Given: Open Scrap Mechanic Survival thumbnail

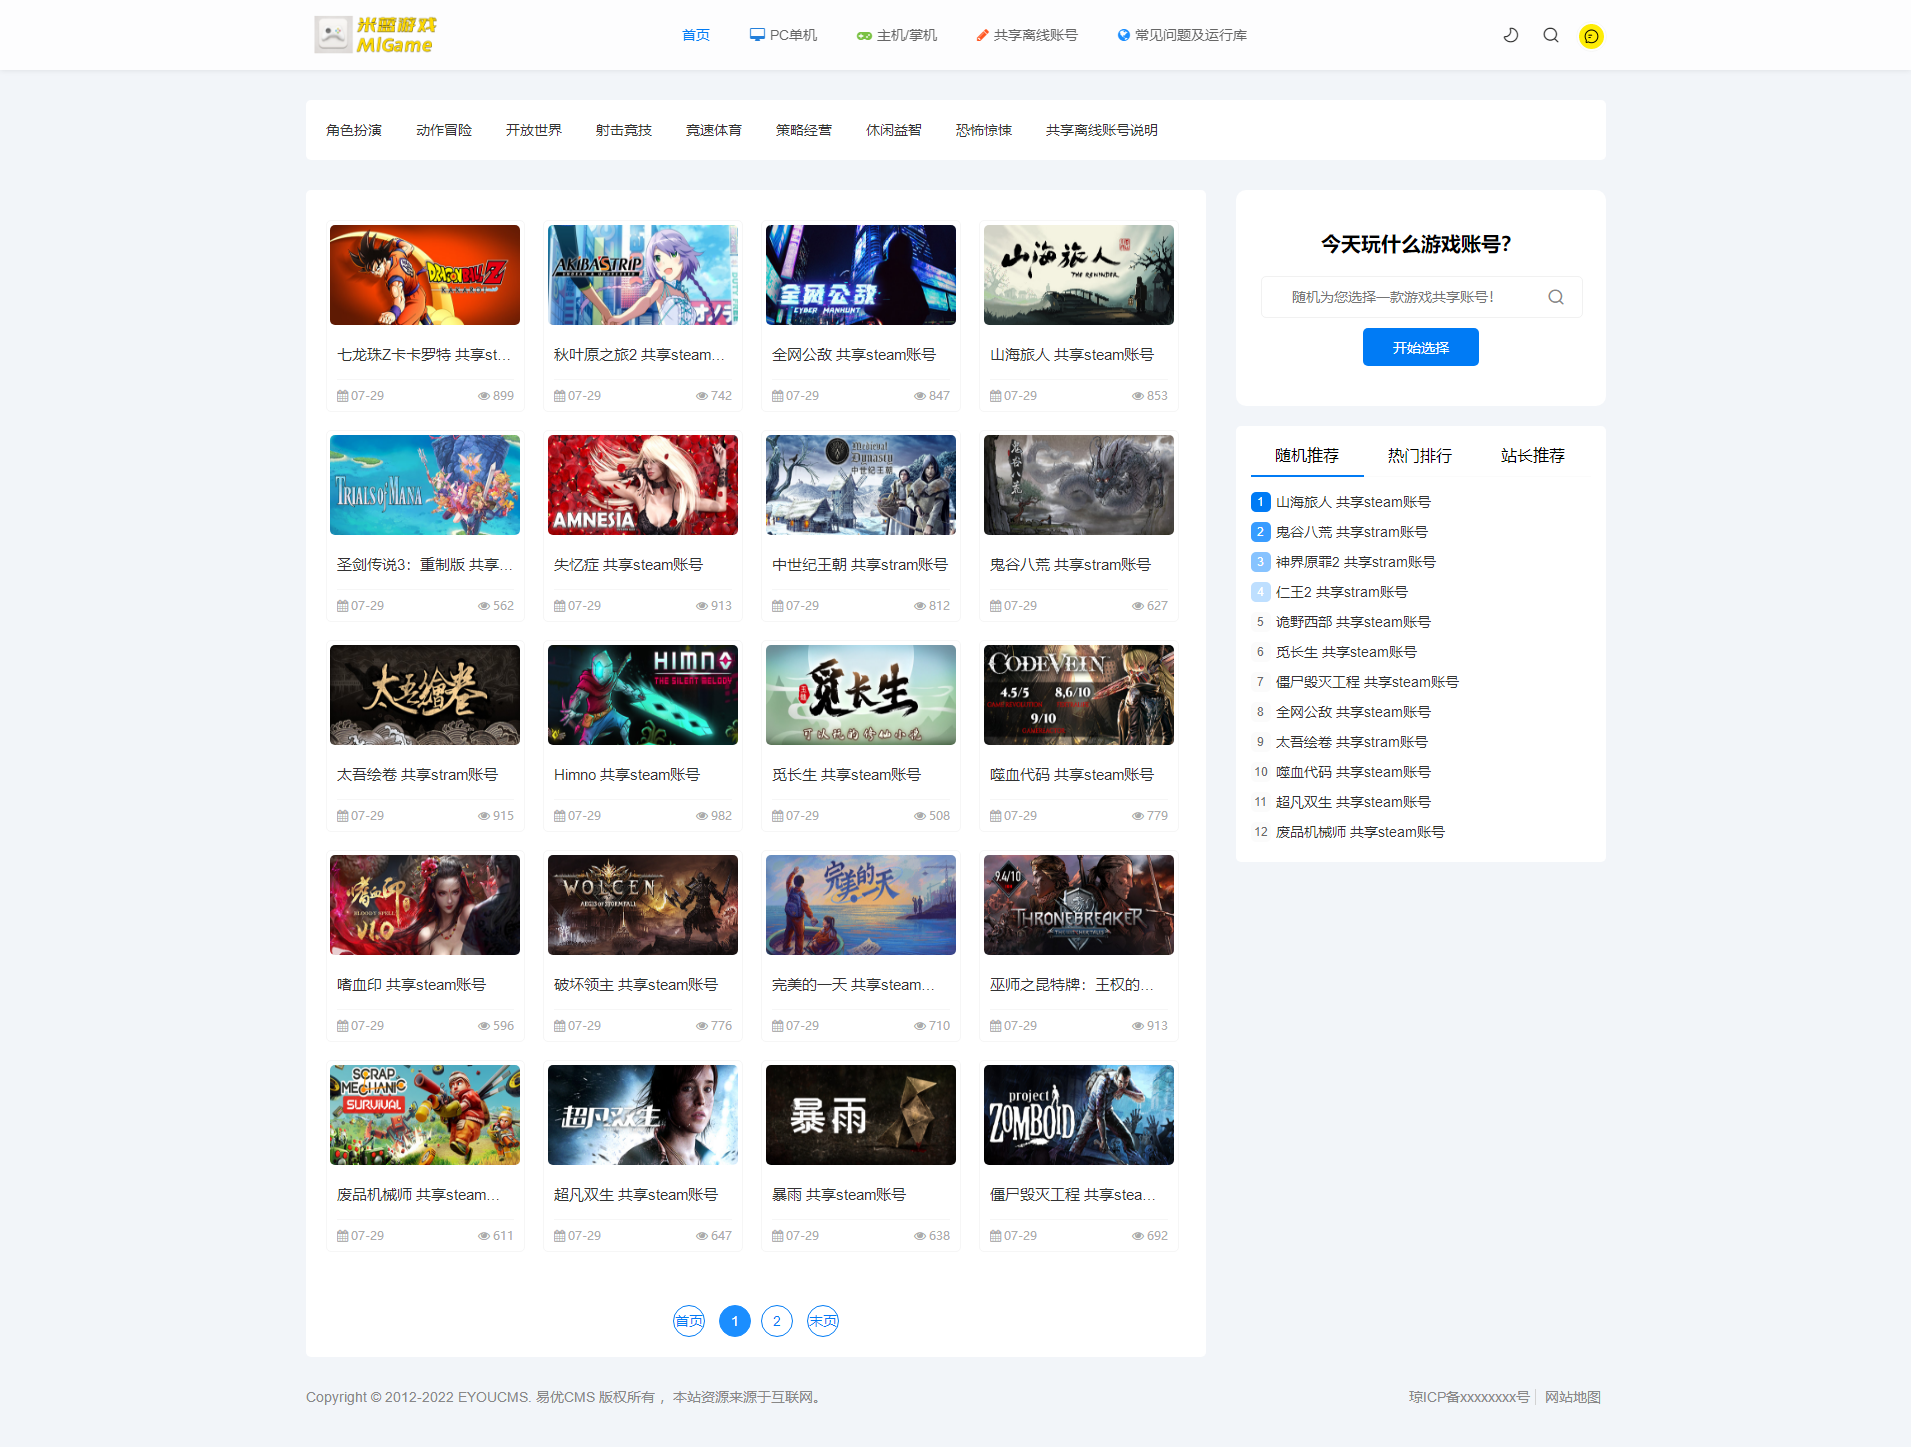Looking at the screenshot, I should tap(425, 1115).
